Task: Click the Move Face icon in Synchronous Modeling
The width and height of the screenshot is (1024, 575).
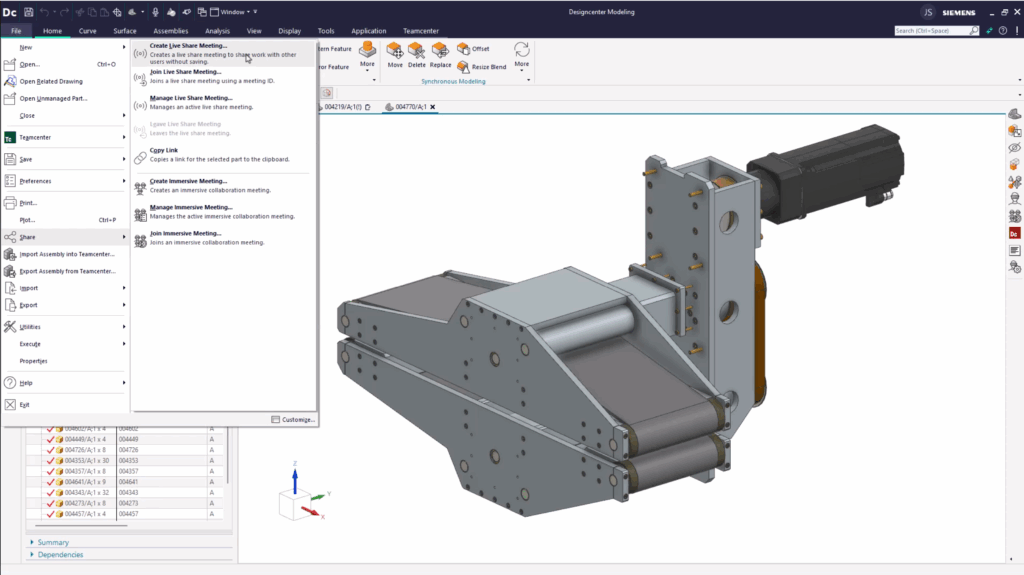Action: (395, 51)
